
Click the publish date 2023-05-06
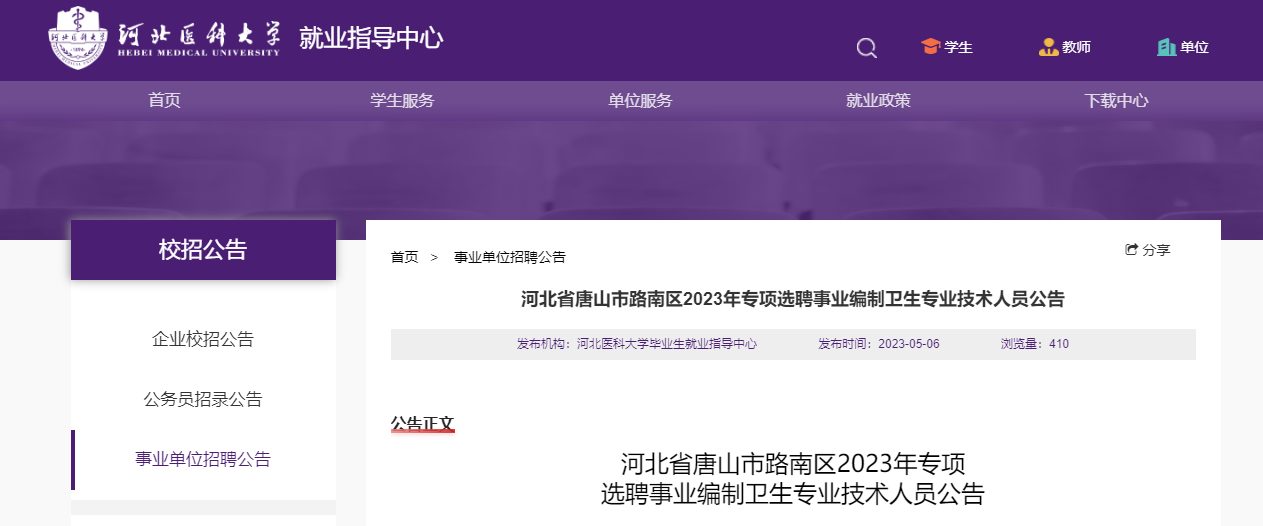point(909,343)
